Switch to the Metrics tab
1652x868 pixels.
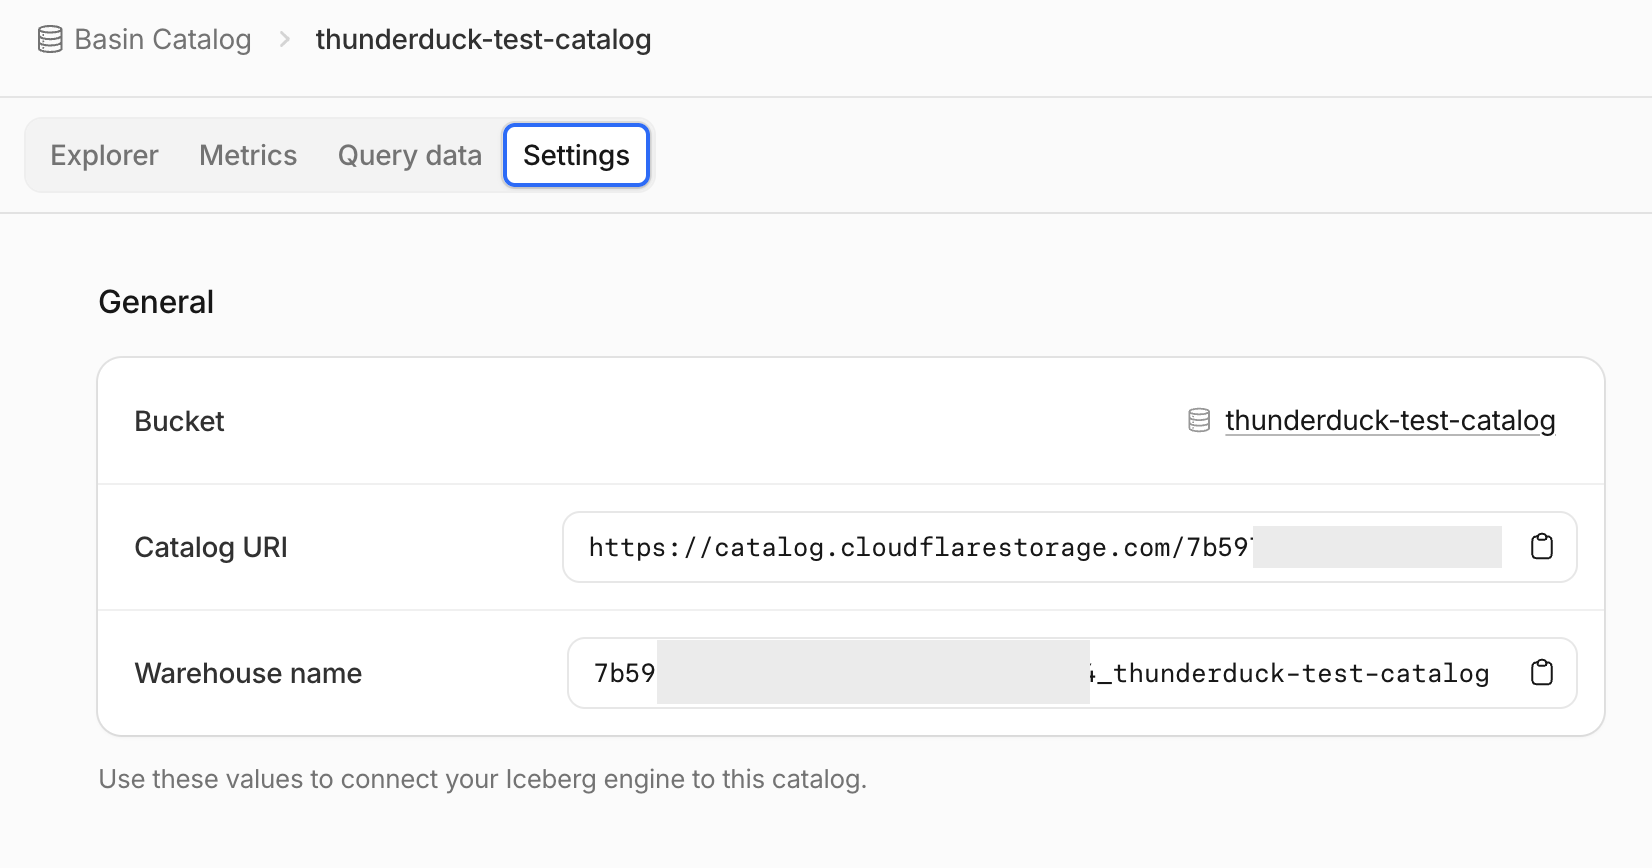pos(248,155)
